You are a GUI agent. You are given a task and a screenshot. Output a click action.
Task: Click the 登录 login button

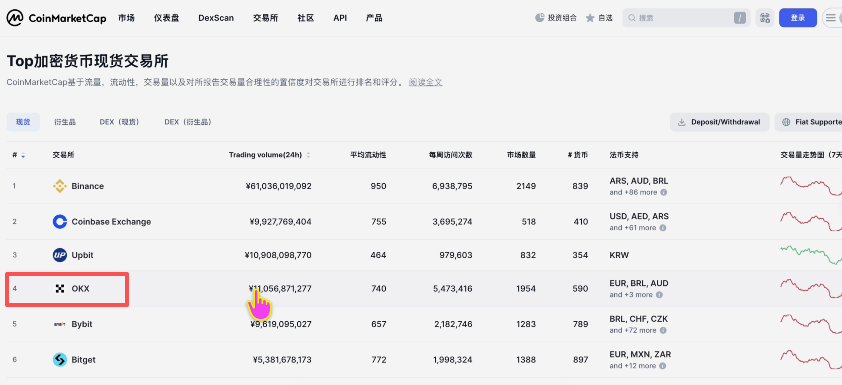798,18
